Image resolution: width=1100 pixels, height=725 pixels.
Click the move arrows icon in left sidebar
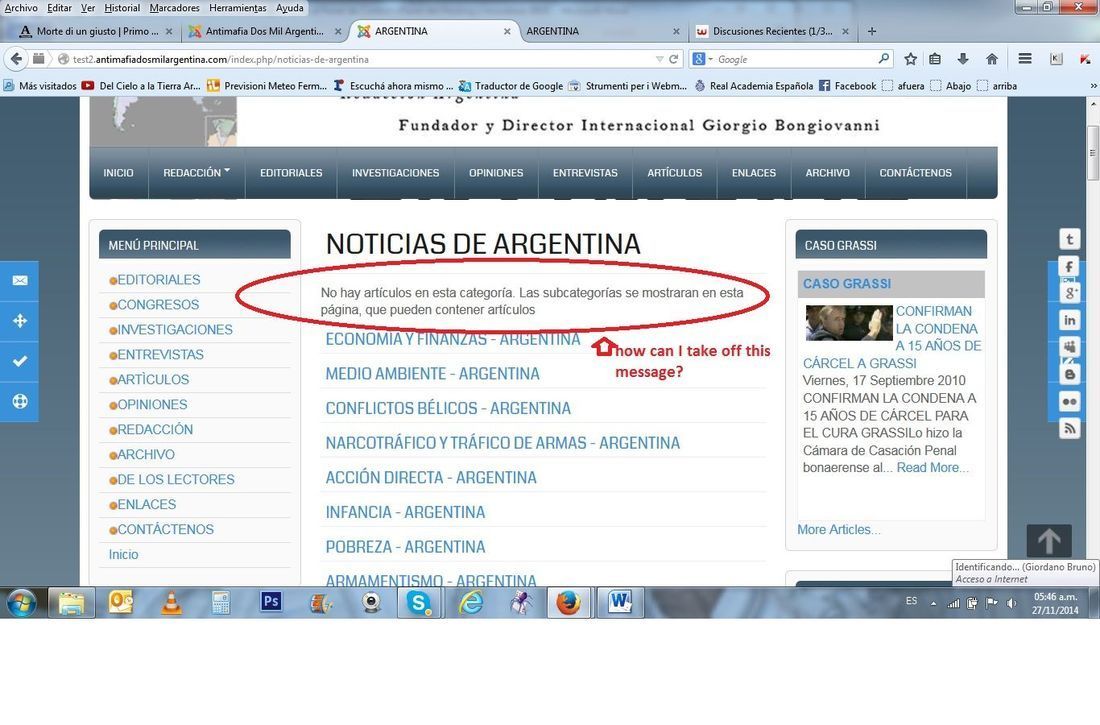click(x=20, y=321)
